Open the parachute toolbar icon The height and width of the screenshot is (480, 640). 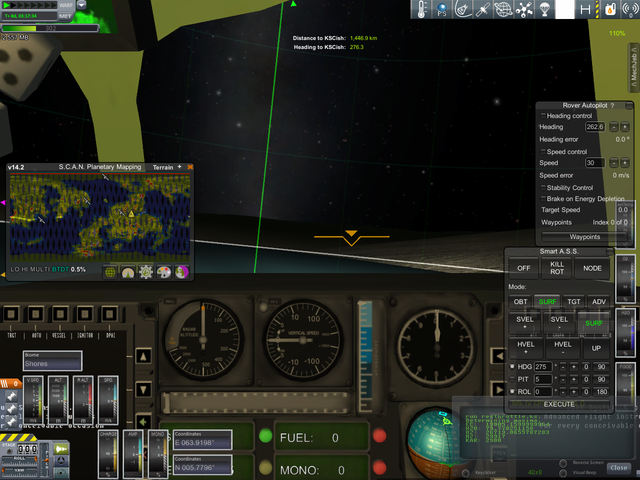pos(544,9)
